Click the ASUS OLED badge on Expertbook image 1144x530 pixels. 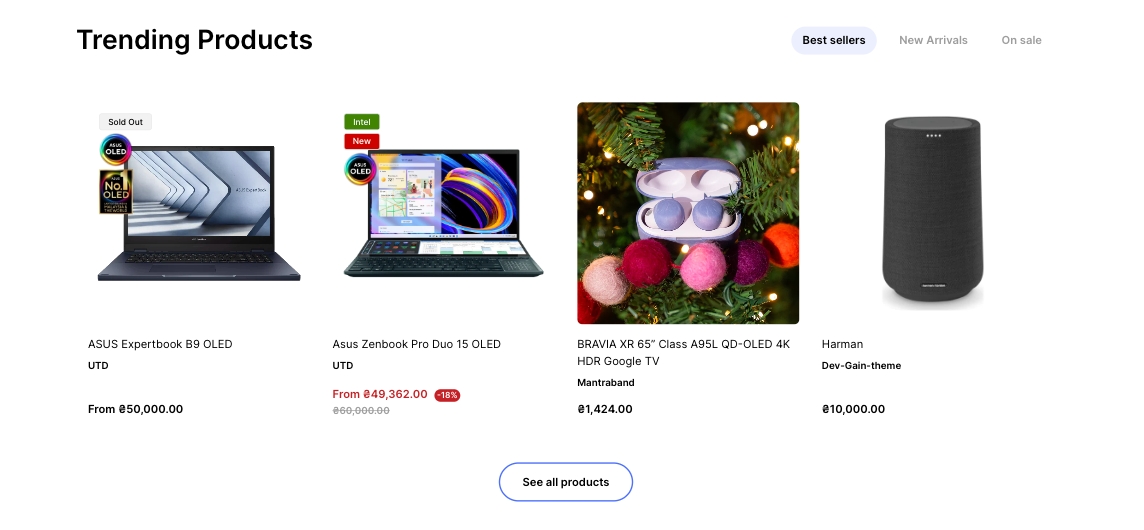(116, 150)
